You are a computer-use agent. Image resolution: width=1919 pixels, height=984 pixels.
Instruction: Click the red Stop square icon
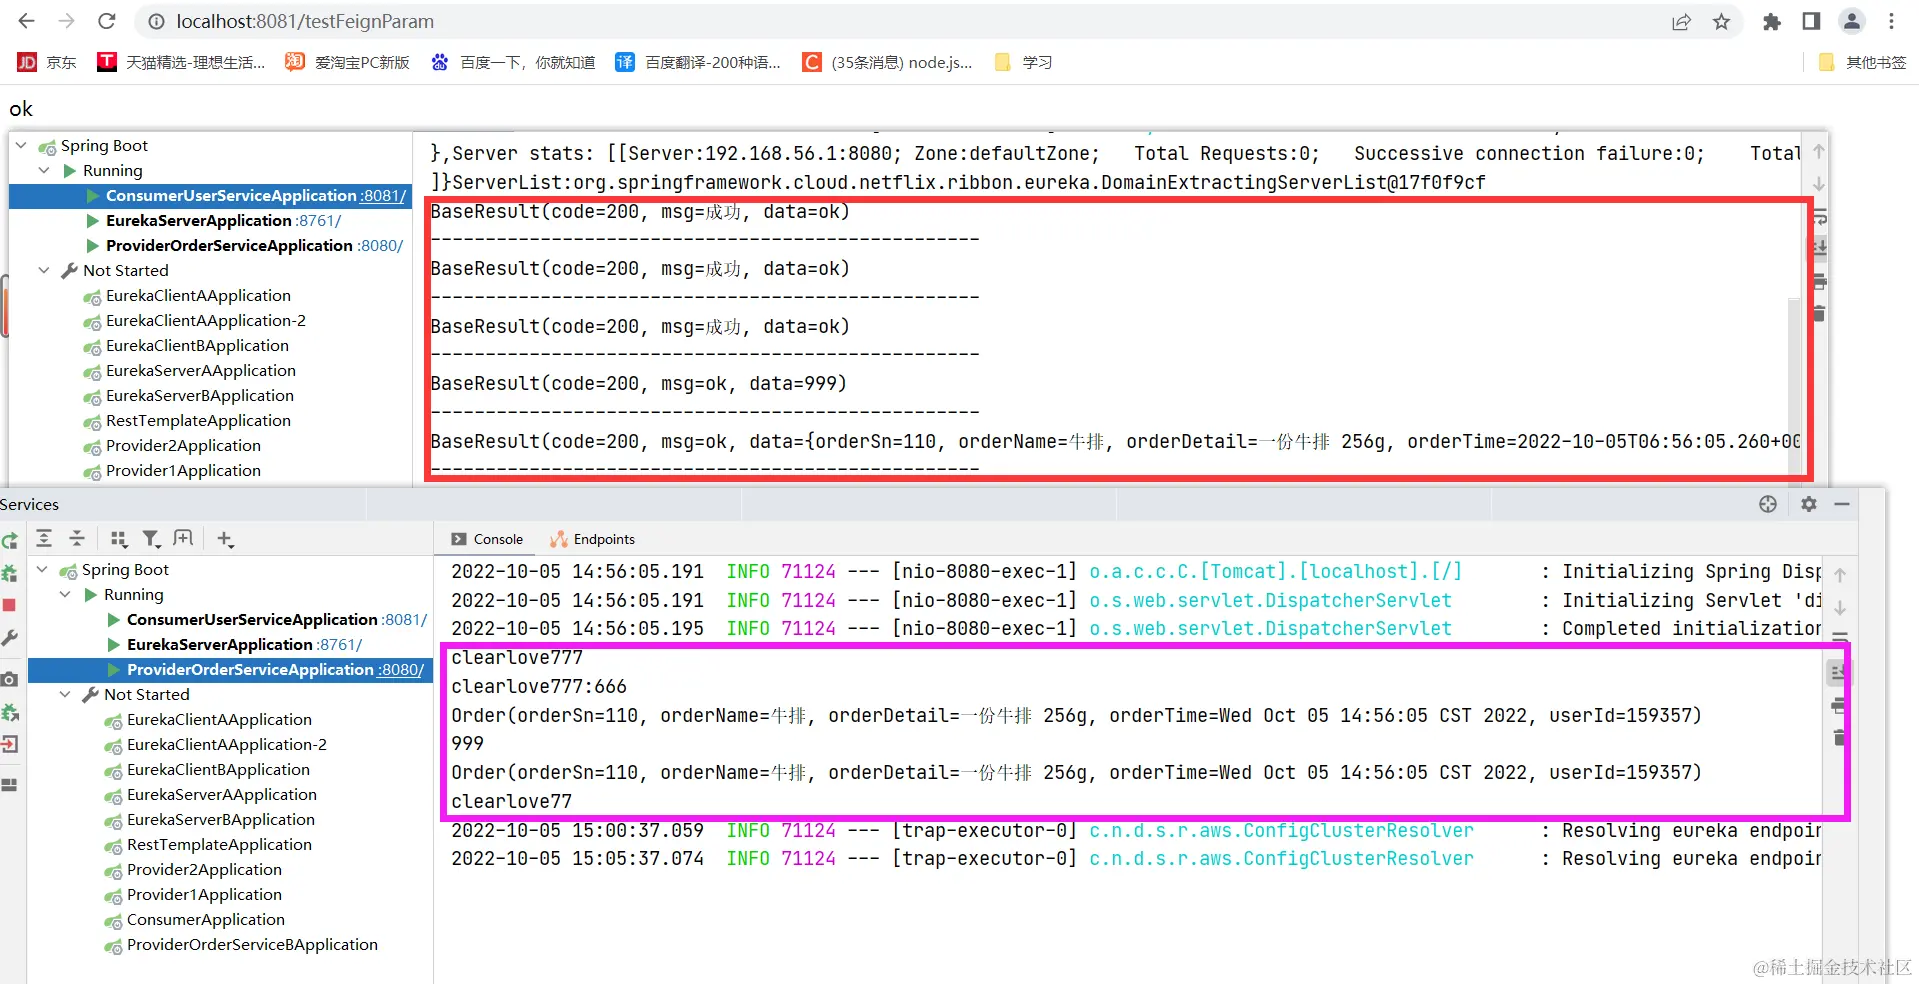[x=9, y=605]
